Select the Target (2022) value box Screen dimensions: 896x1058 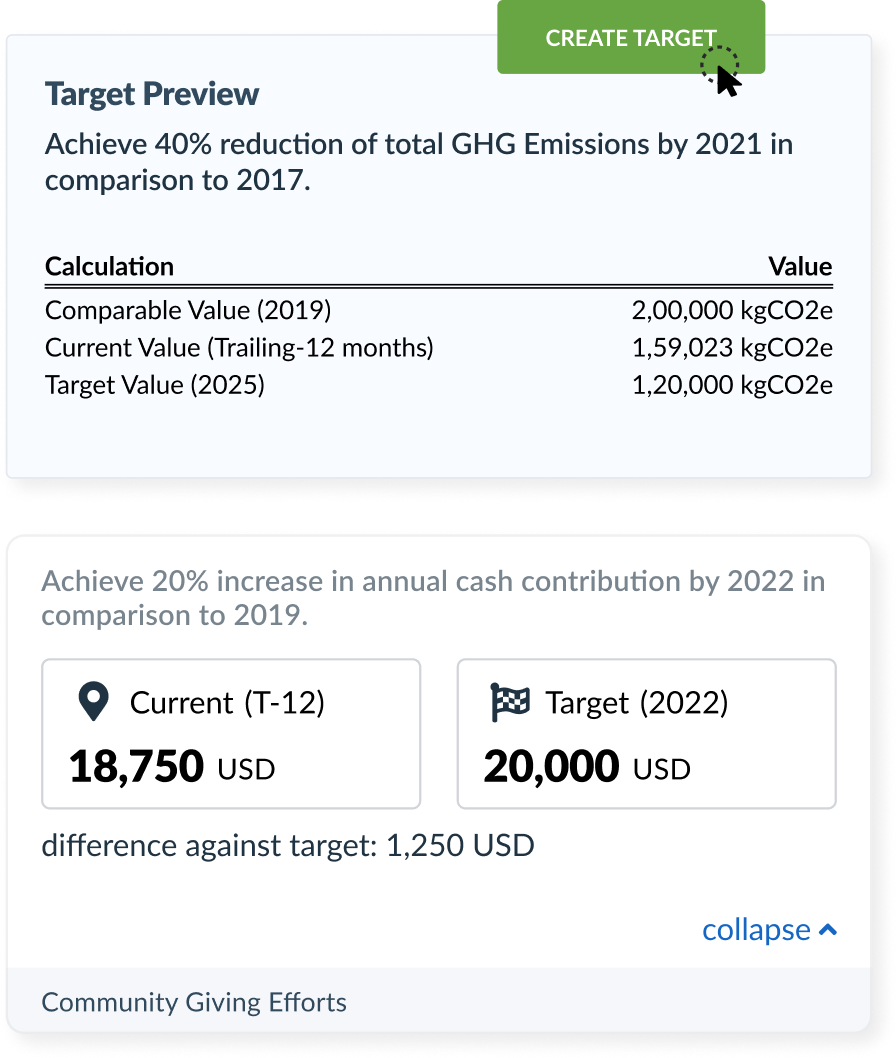pos(647,733)
